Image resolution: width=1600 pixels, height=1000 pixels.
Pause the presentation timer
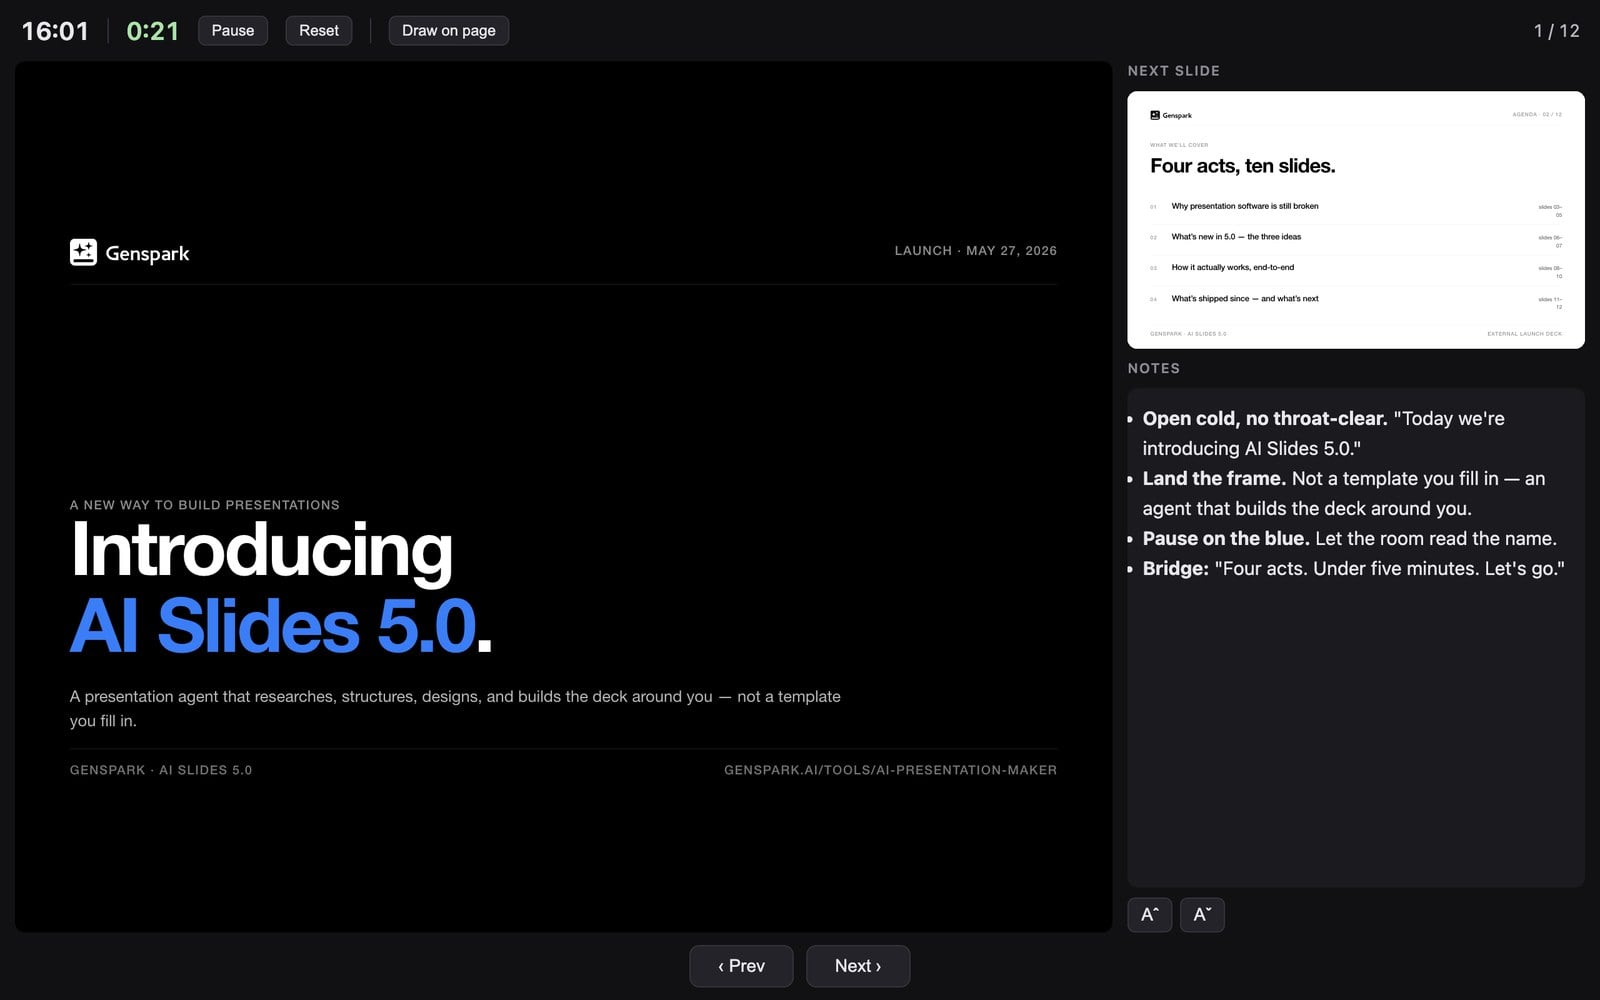click(233, 31)
